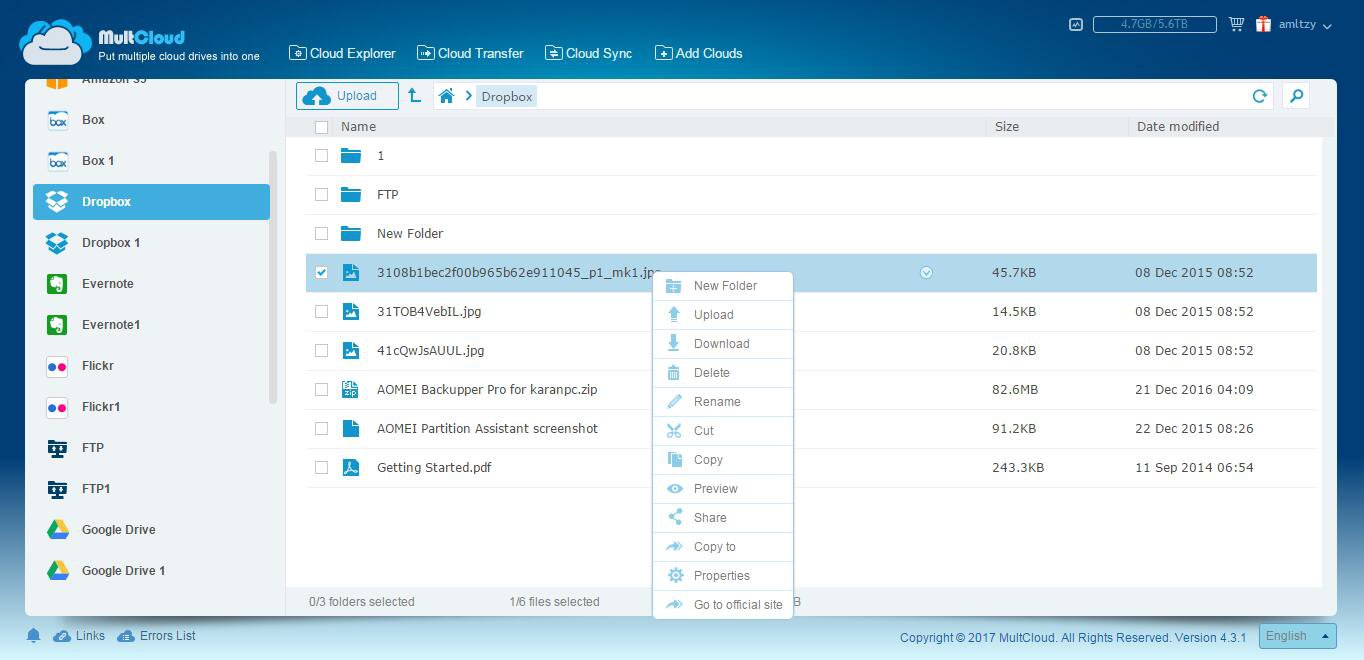Open the search magnifier icon

click(1296, 96)
